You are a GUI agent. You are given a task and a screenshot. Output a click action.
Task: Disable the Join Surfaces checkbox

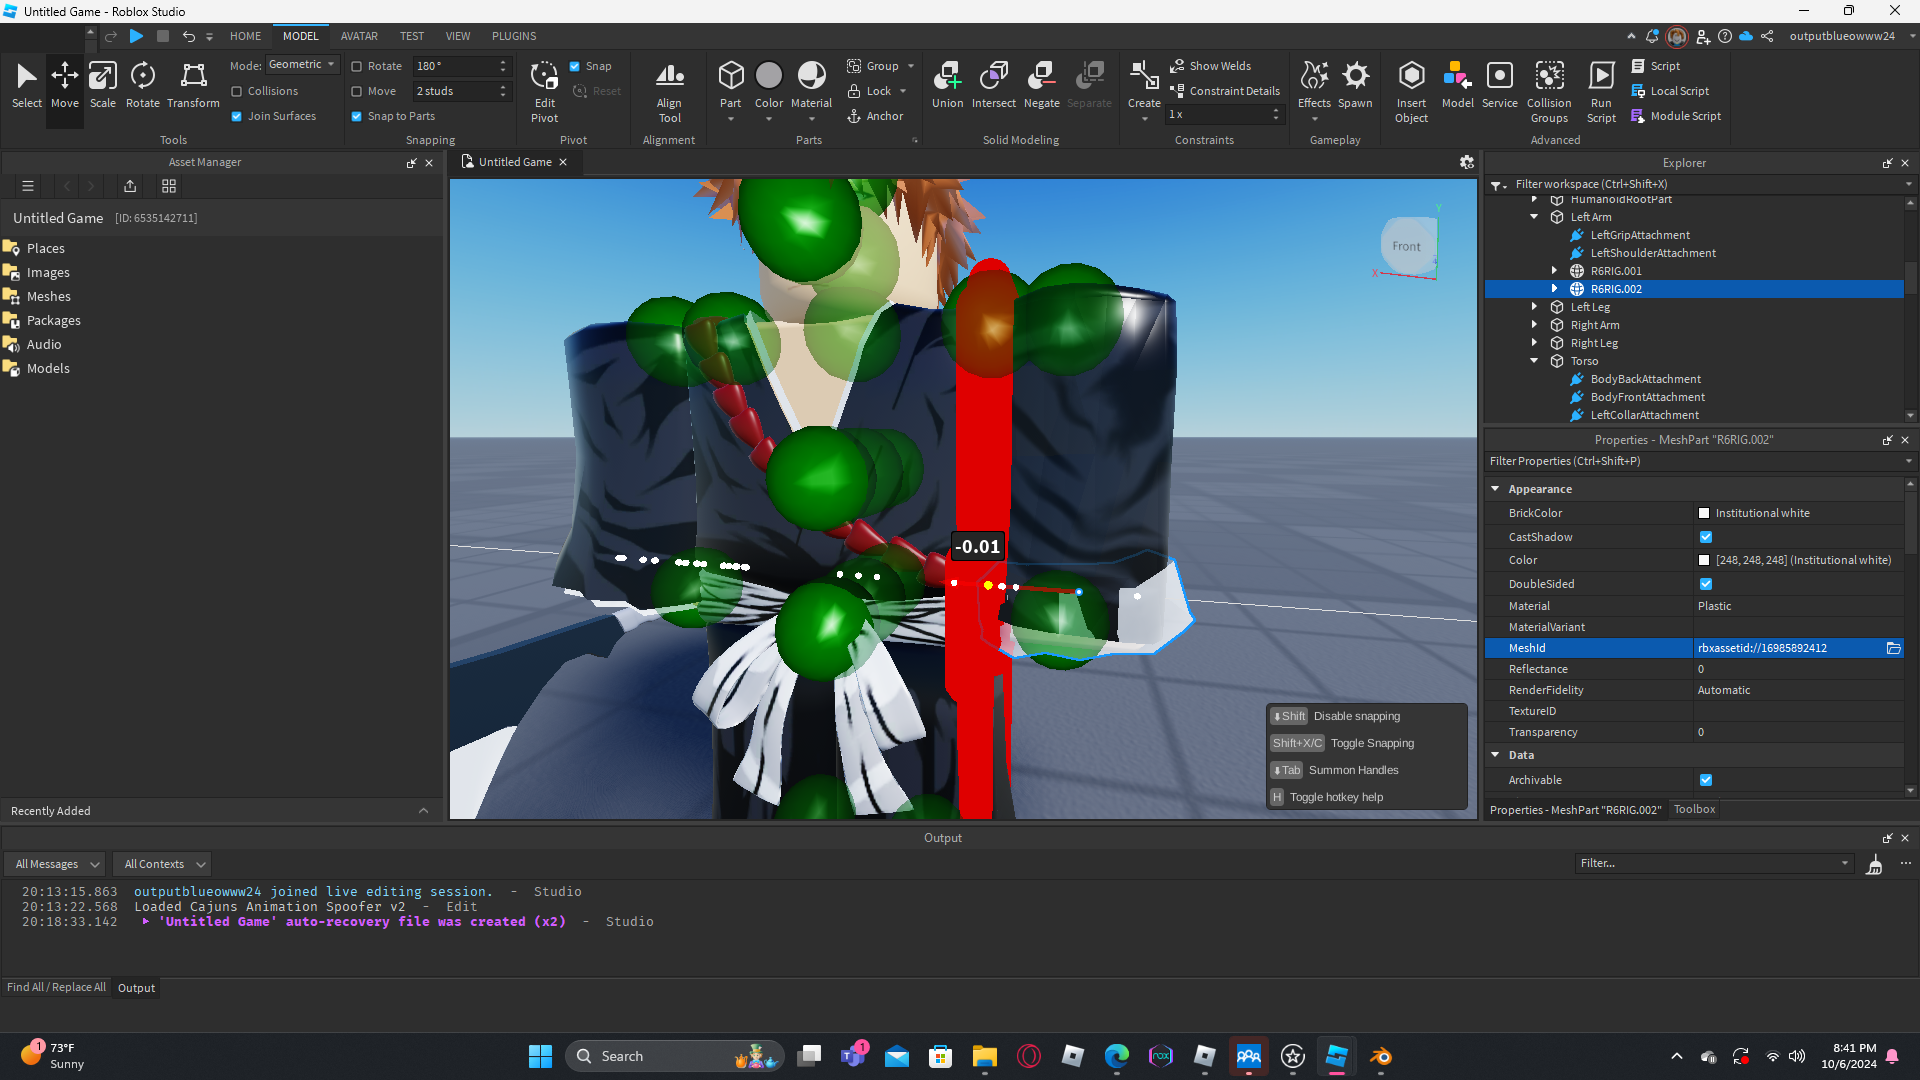[x=237, y=116]
